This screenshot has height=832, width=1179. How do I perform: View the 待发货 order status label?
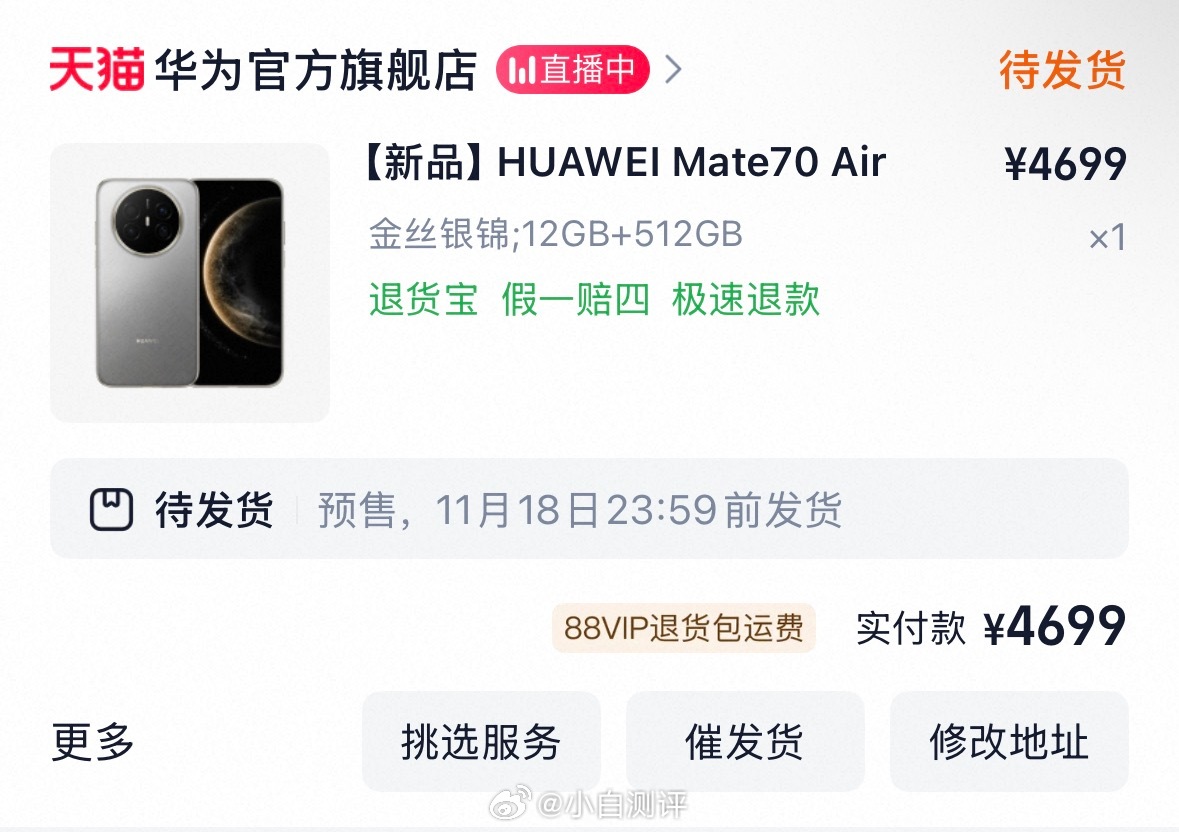tap(1062, 70)
